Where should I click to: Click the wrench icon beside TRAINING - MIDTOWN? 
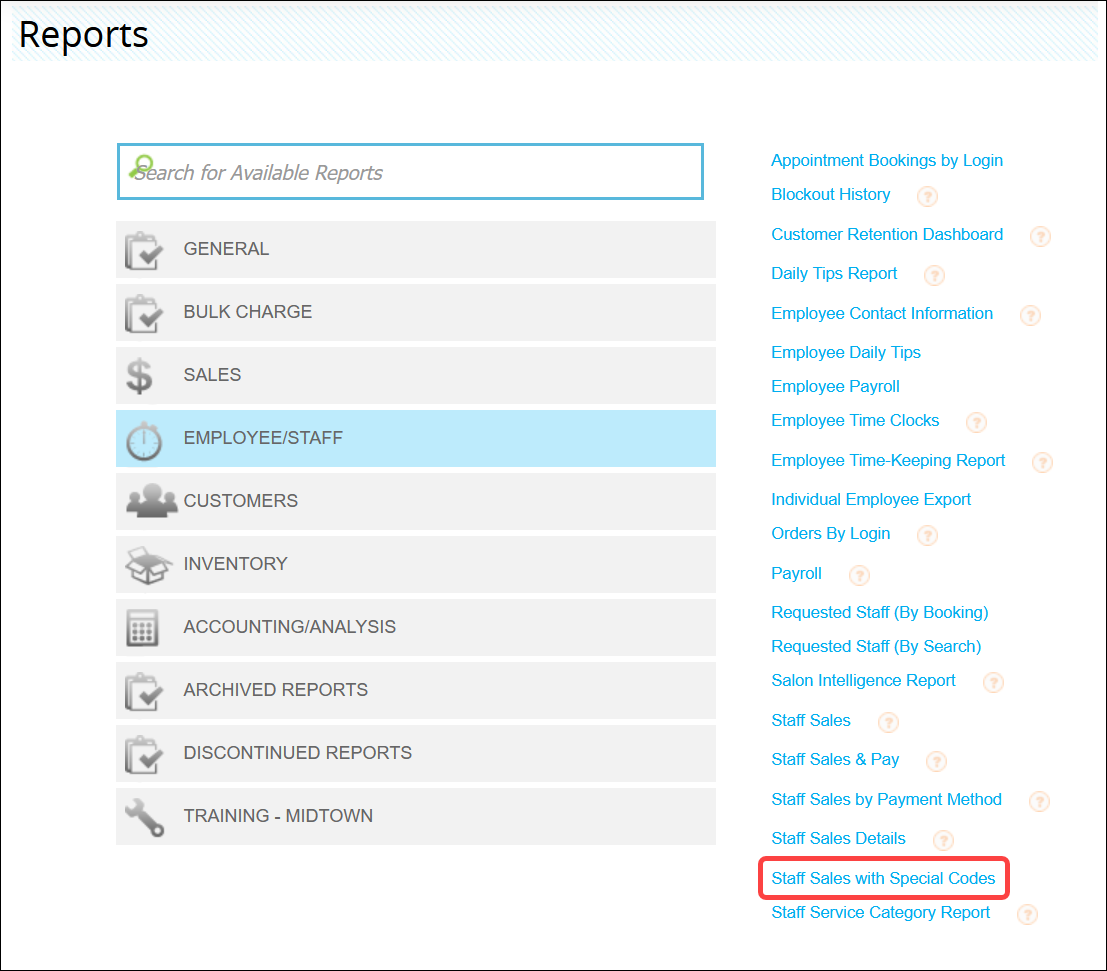pyautogui.click(x=146, y=816)
